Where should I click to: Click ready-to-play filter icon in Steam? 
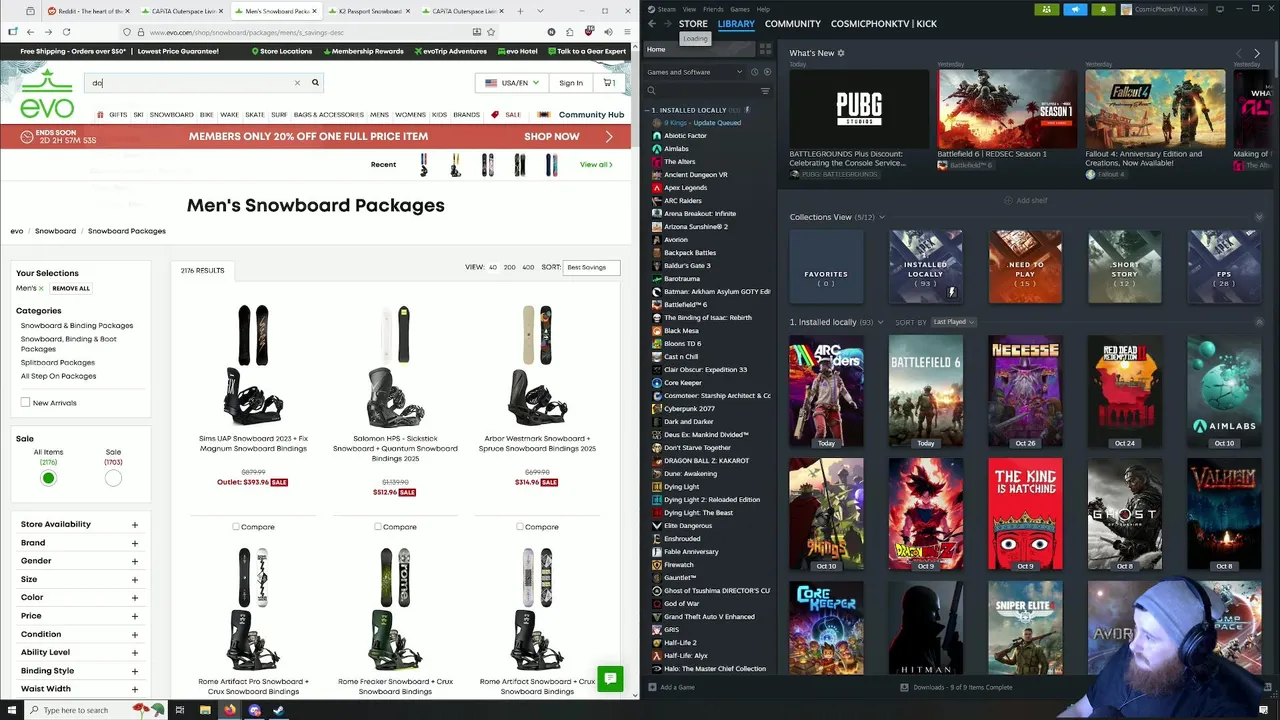[767, 72]
